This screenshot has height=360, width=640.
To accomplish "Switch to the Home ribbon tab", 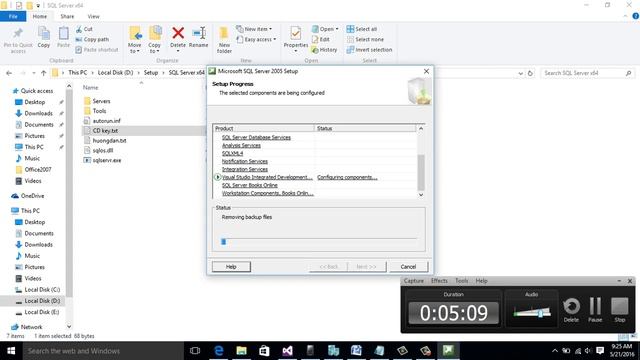I will pyautogui.click(x=40, y=16).
